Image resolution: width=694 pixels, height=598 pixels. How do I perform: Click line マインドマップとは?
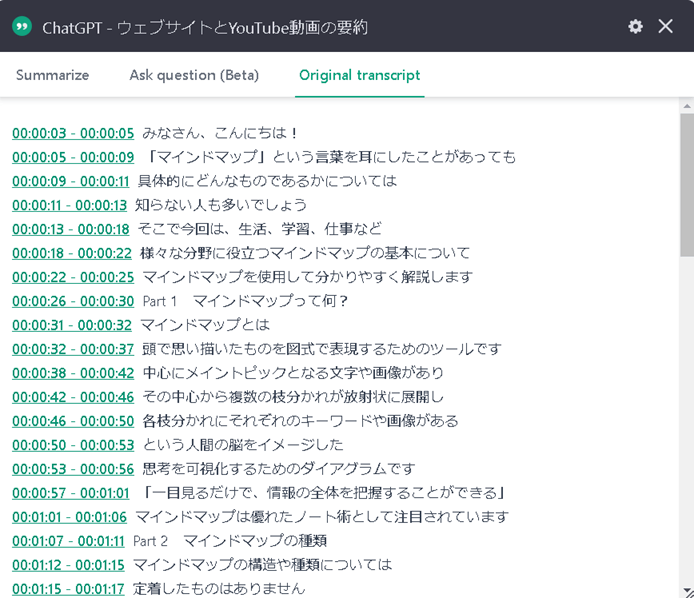click(x=205, y=324)
